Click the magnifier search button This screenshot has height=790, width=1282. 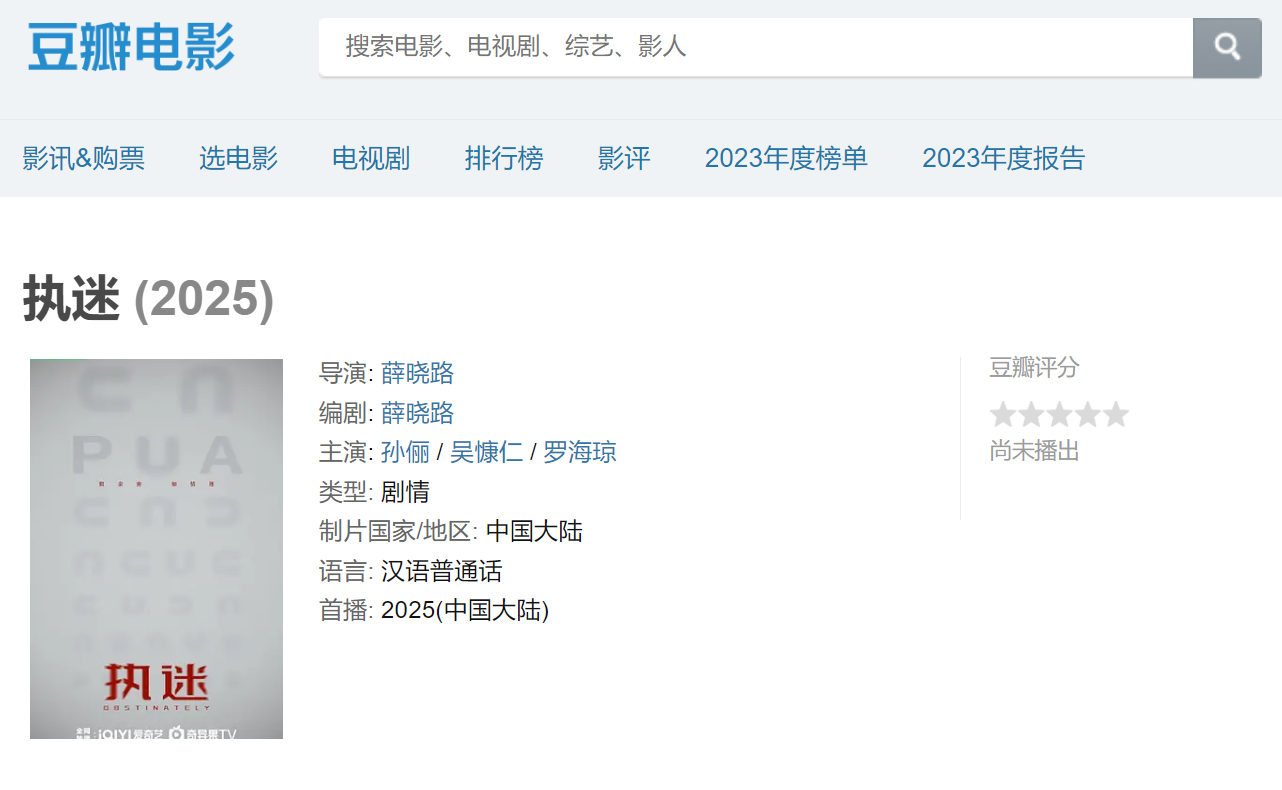(x=1227, y=47)
